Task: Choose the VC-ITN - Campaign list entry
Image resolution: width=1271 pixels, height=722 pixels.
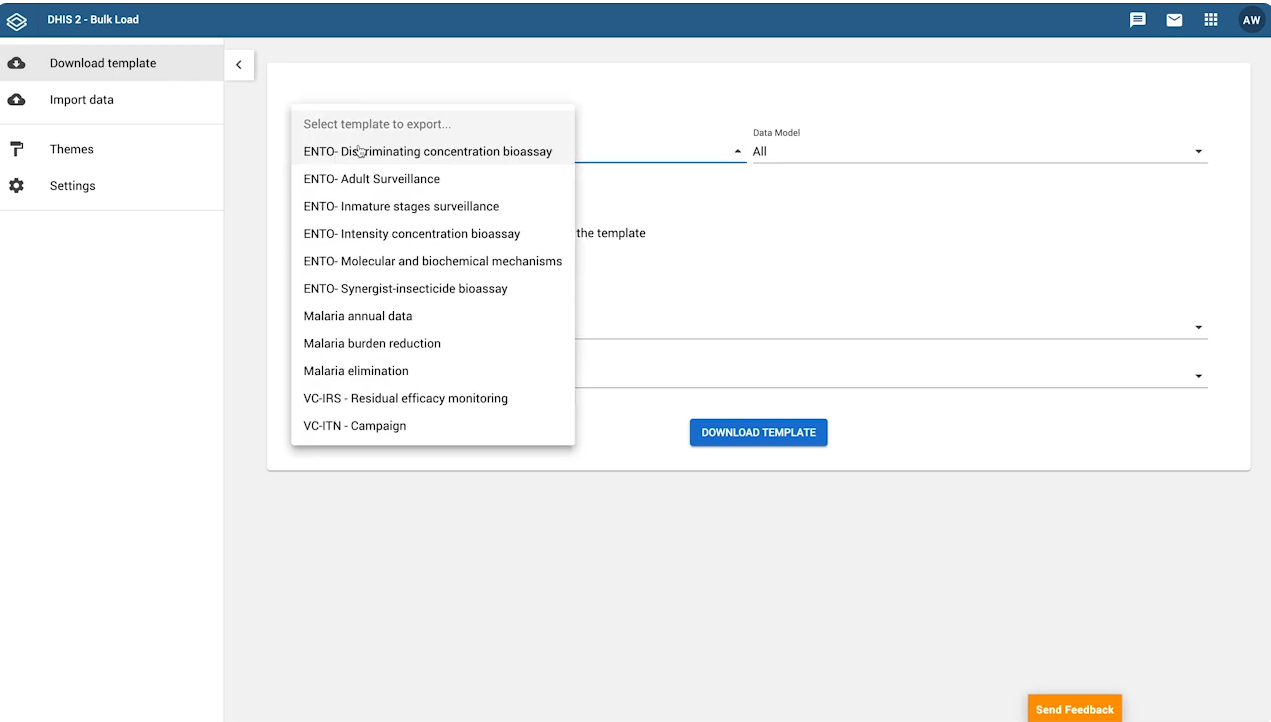Action: pos(355,425)
